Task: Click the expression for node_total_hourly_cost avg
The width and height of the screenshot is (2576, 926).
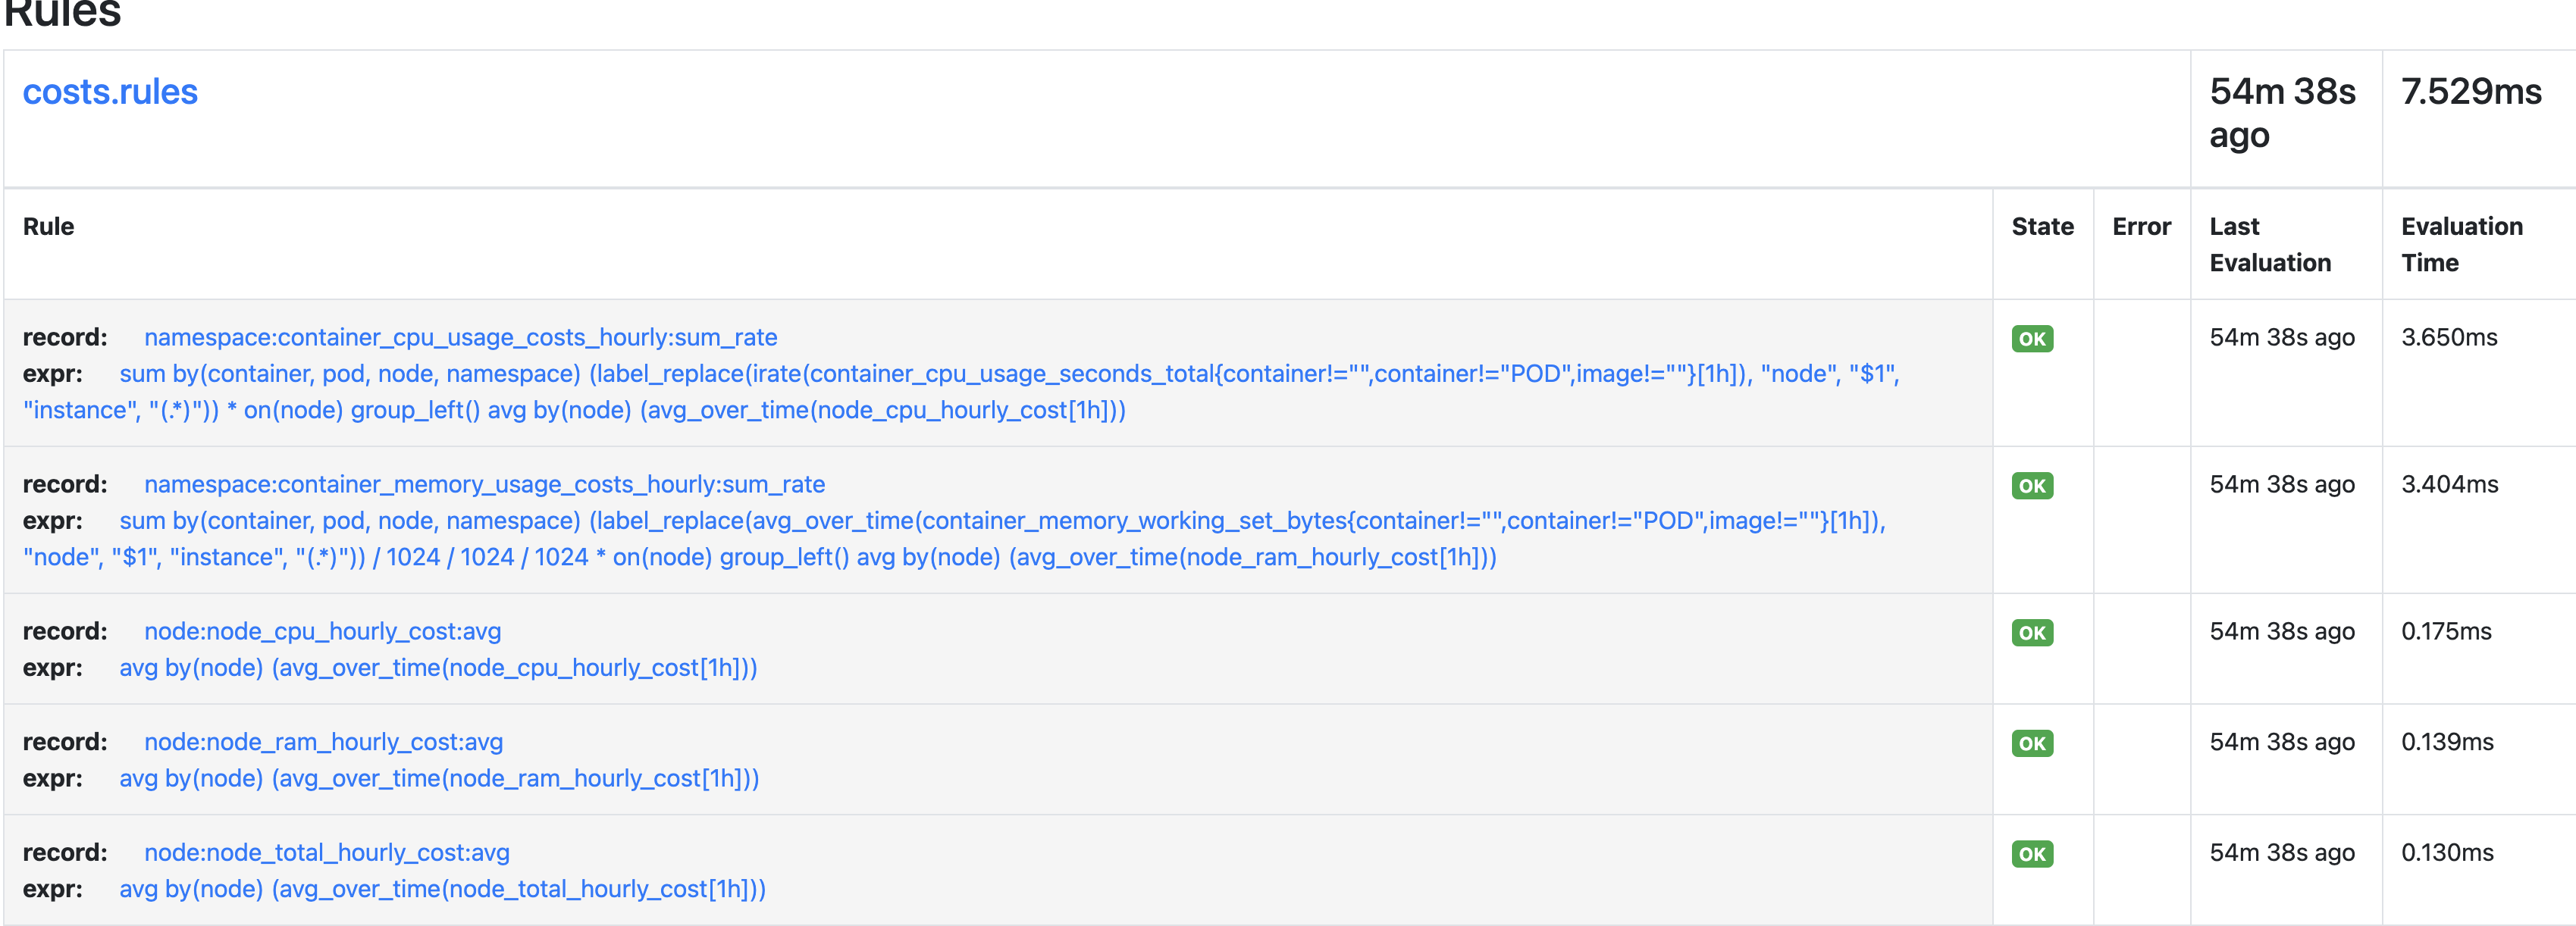Action: click(442, 889)
